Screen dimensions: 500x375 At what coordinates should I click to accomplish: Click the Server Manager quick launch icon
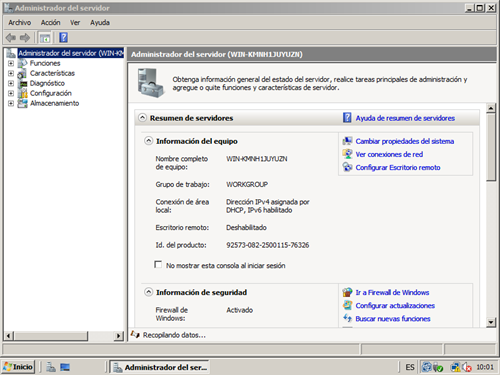pyautogui.click(x=51, y=367)
